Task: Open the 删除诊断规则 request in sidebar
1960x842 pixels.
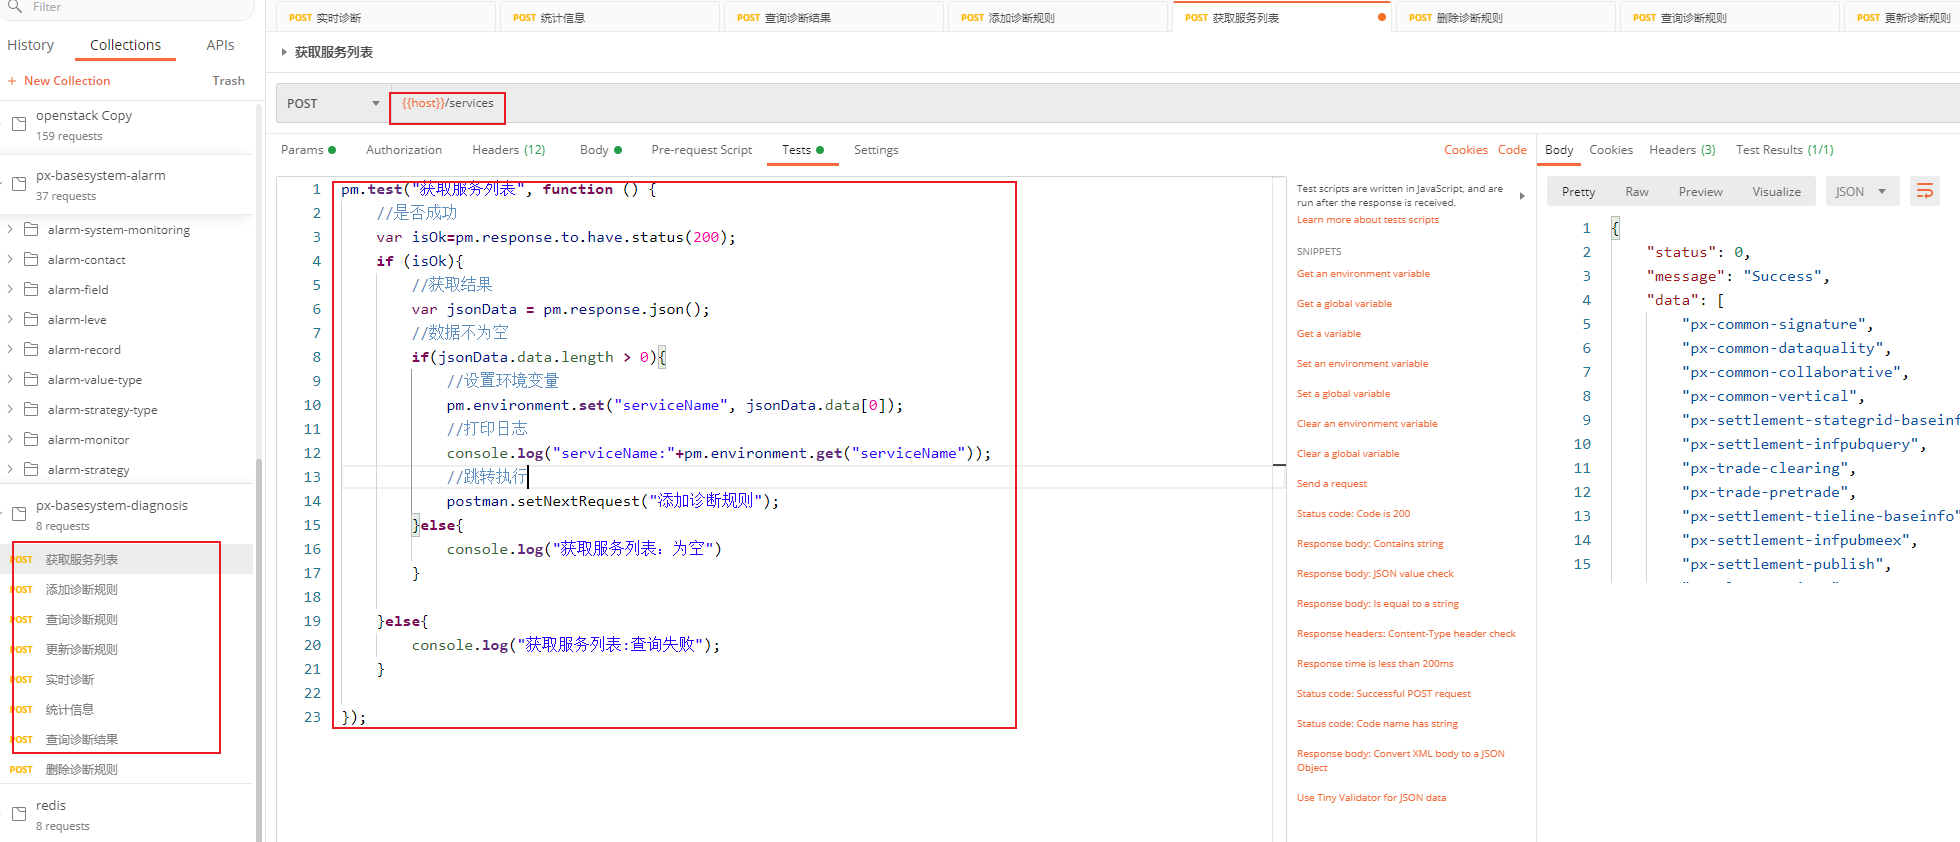Action: pyautogui.click(x=82, y=770)
